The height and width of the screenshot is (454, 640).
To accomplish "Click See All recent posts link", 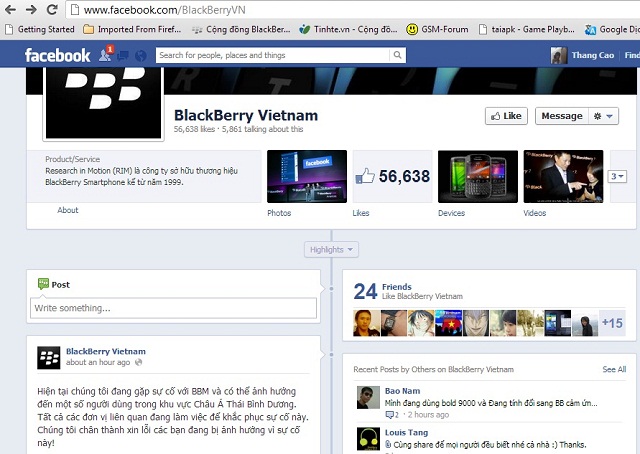I will coord(614,369).
